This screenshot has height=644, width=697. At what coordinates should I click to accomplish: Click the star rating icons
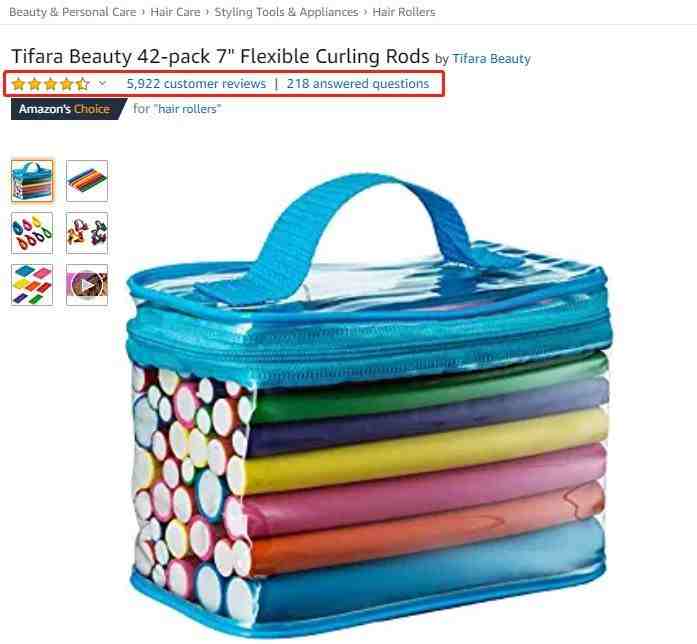click(x=51, y=84)
